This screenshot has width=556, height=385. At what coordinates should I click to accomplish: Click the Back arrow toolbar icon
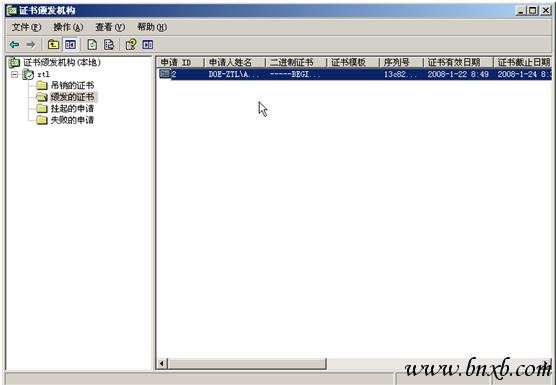tap(14, 45)
